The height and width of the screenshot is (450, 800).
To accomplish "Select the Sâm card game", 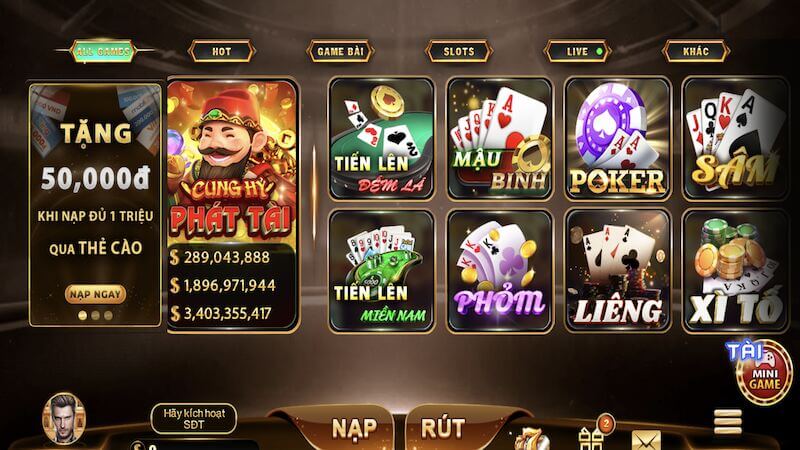I will click(x=735, y=138).
